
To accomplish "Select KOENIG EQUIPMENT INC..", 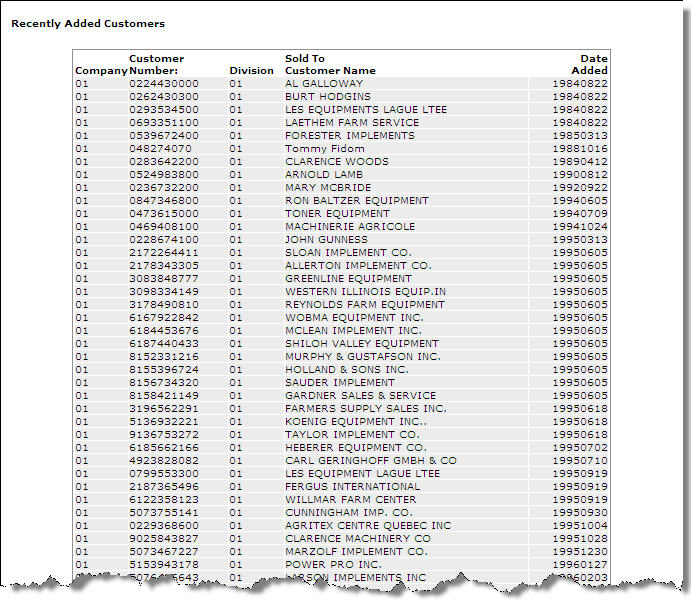I will (356, 421).
